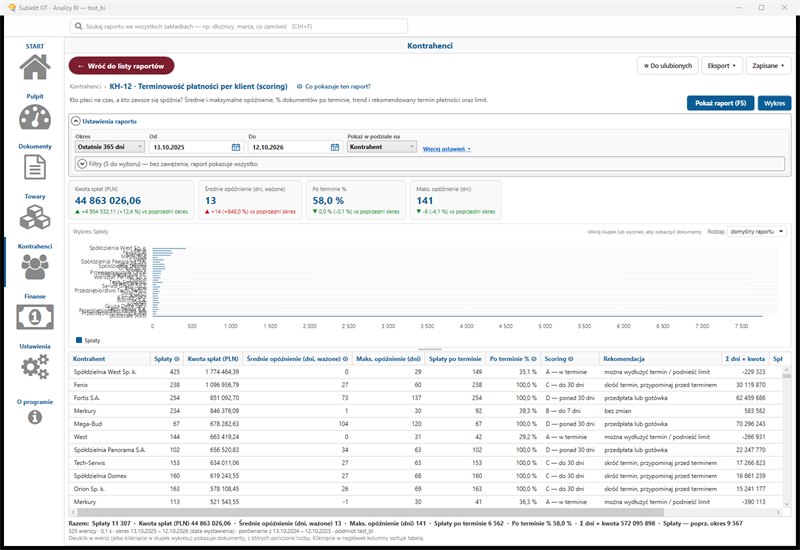Click Pokaż raport (F5) button
Image resolution: width=800 pixels, height=550 pixels.
(720, 103)
